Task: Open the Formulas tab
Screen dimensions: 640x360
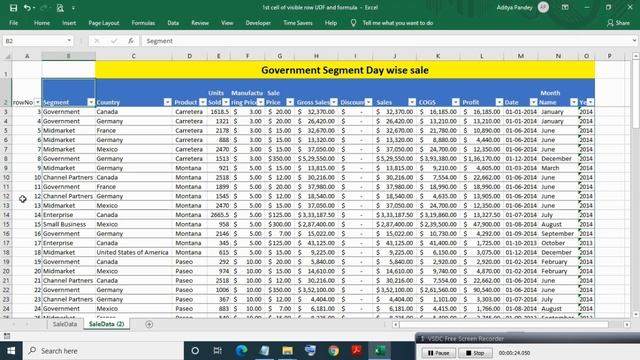Action: (143, 23)
